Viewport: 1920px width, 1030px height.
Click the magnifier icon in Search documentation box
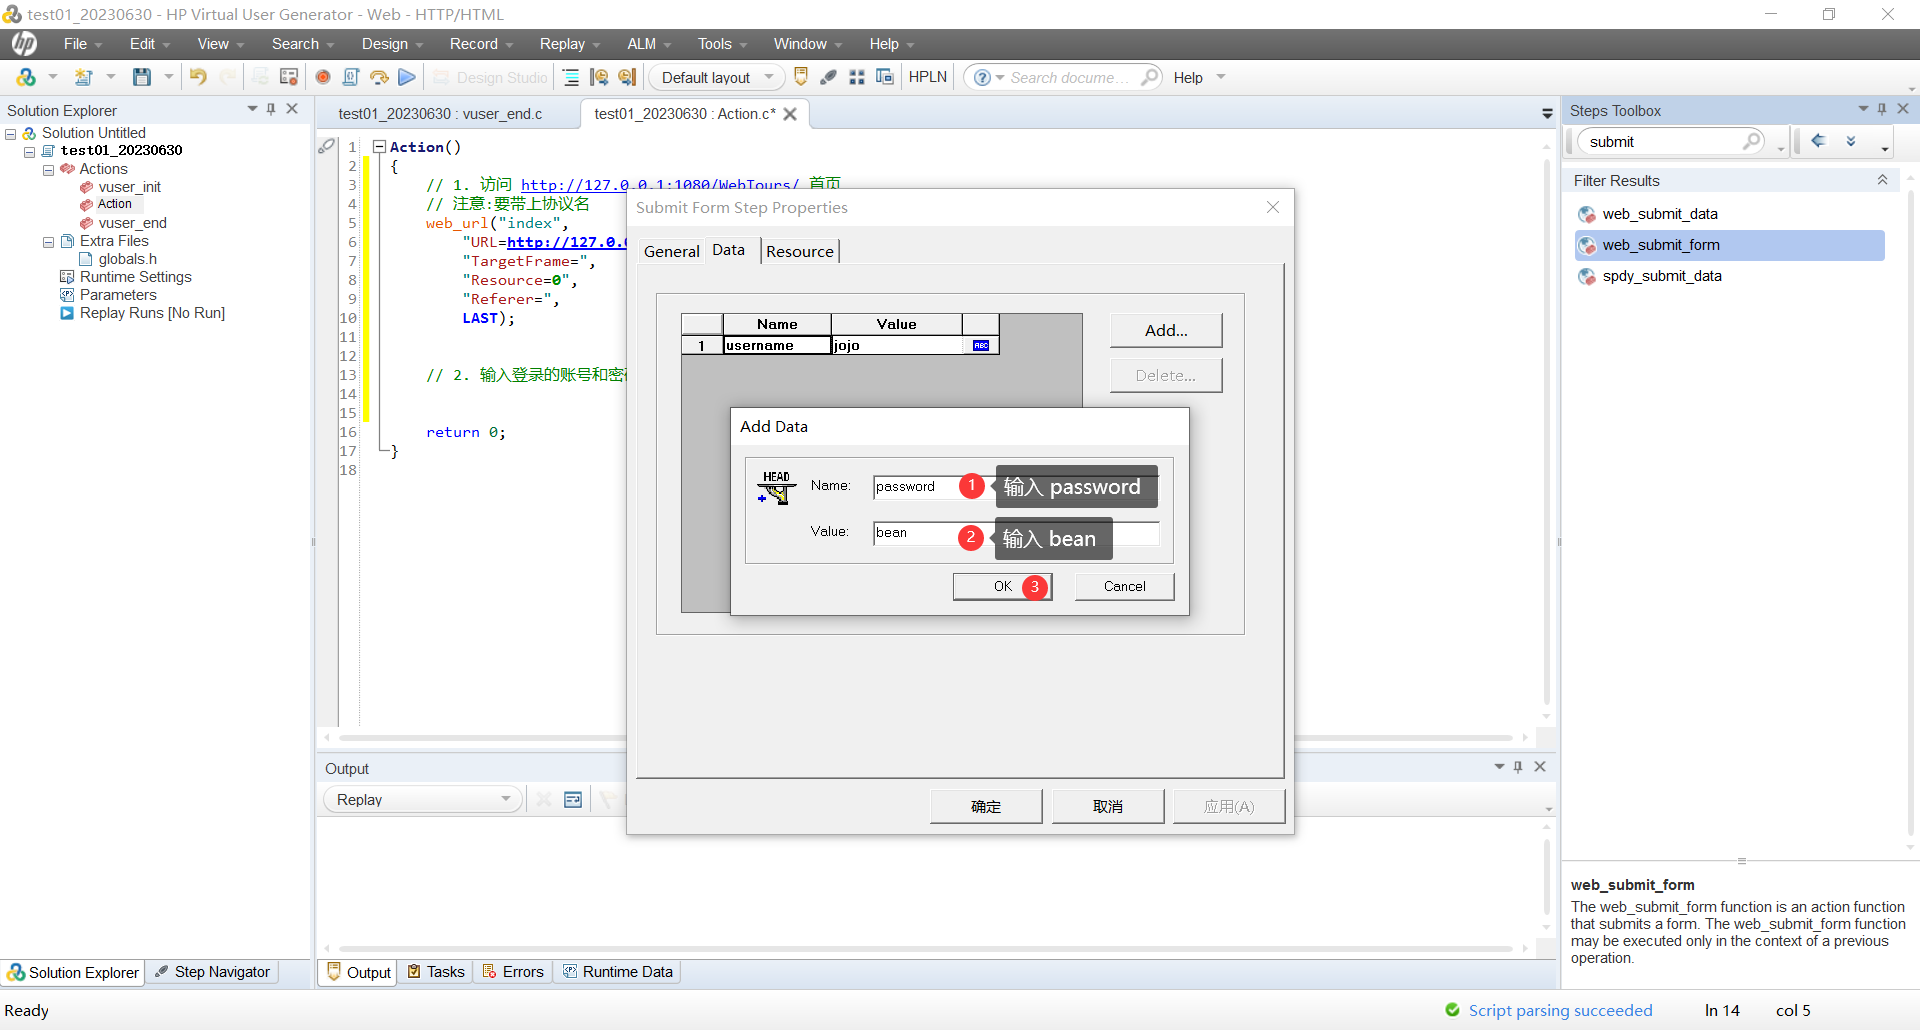point(1150,77)
